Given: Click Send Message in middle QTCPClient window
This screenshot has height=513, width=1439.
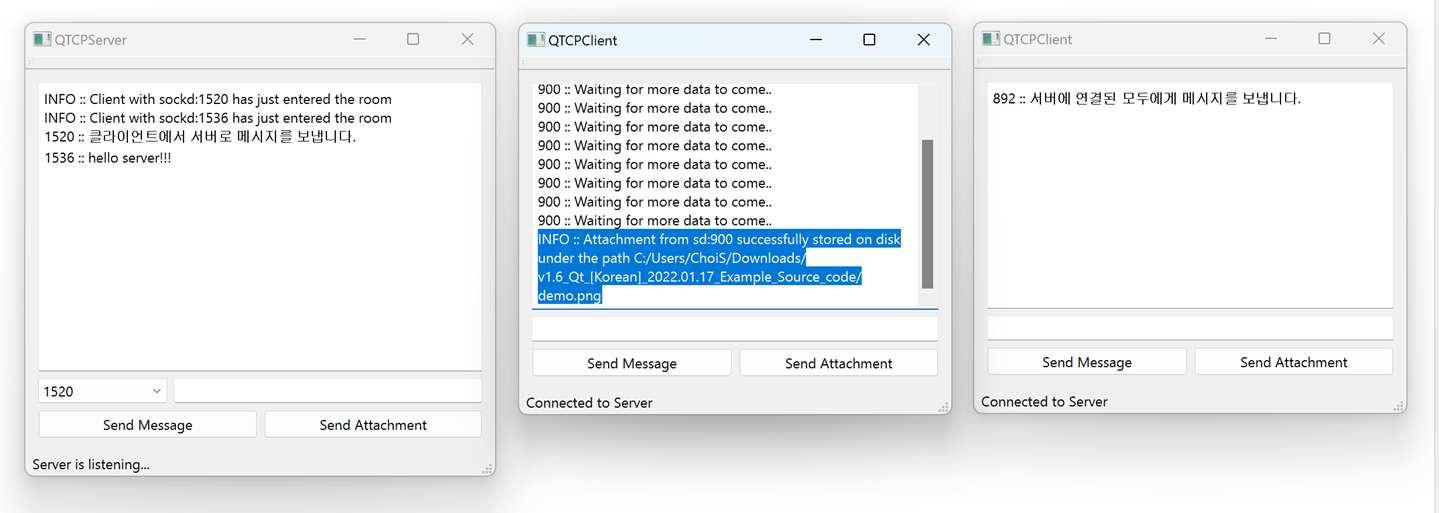Looking at the screenshot, I should click(x=632, y=363).
